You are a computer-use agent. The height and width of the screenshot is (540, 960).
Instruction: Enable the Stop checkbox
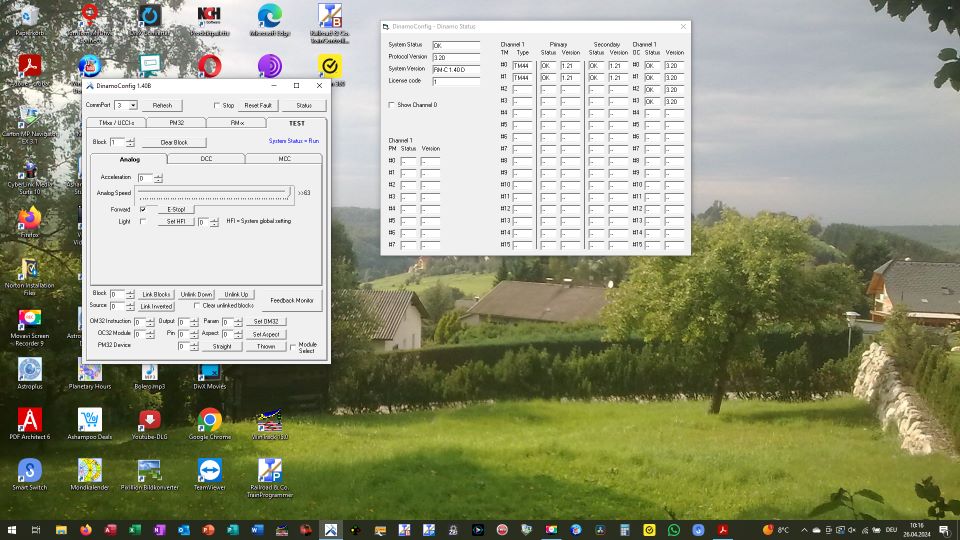click(217, 105)
